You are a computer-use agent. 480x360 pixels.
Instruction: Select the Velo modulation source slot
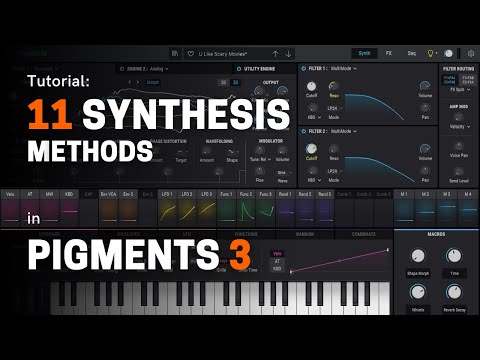(x=10, y=208)
